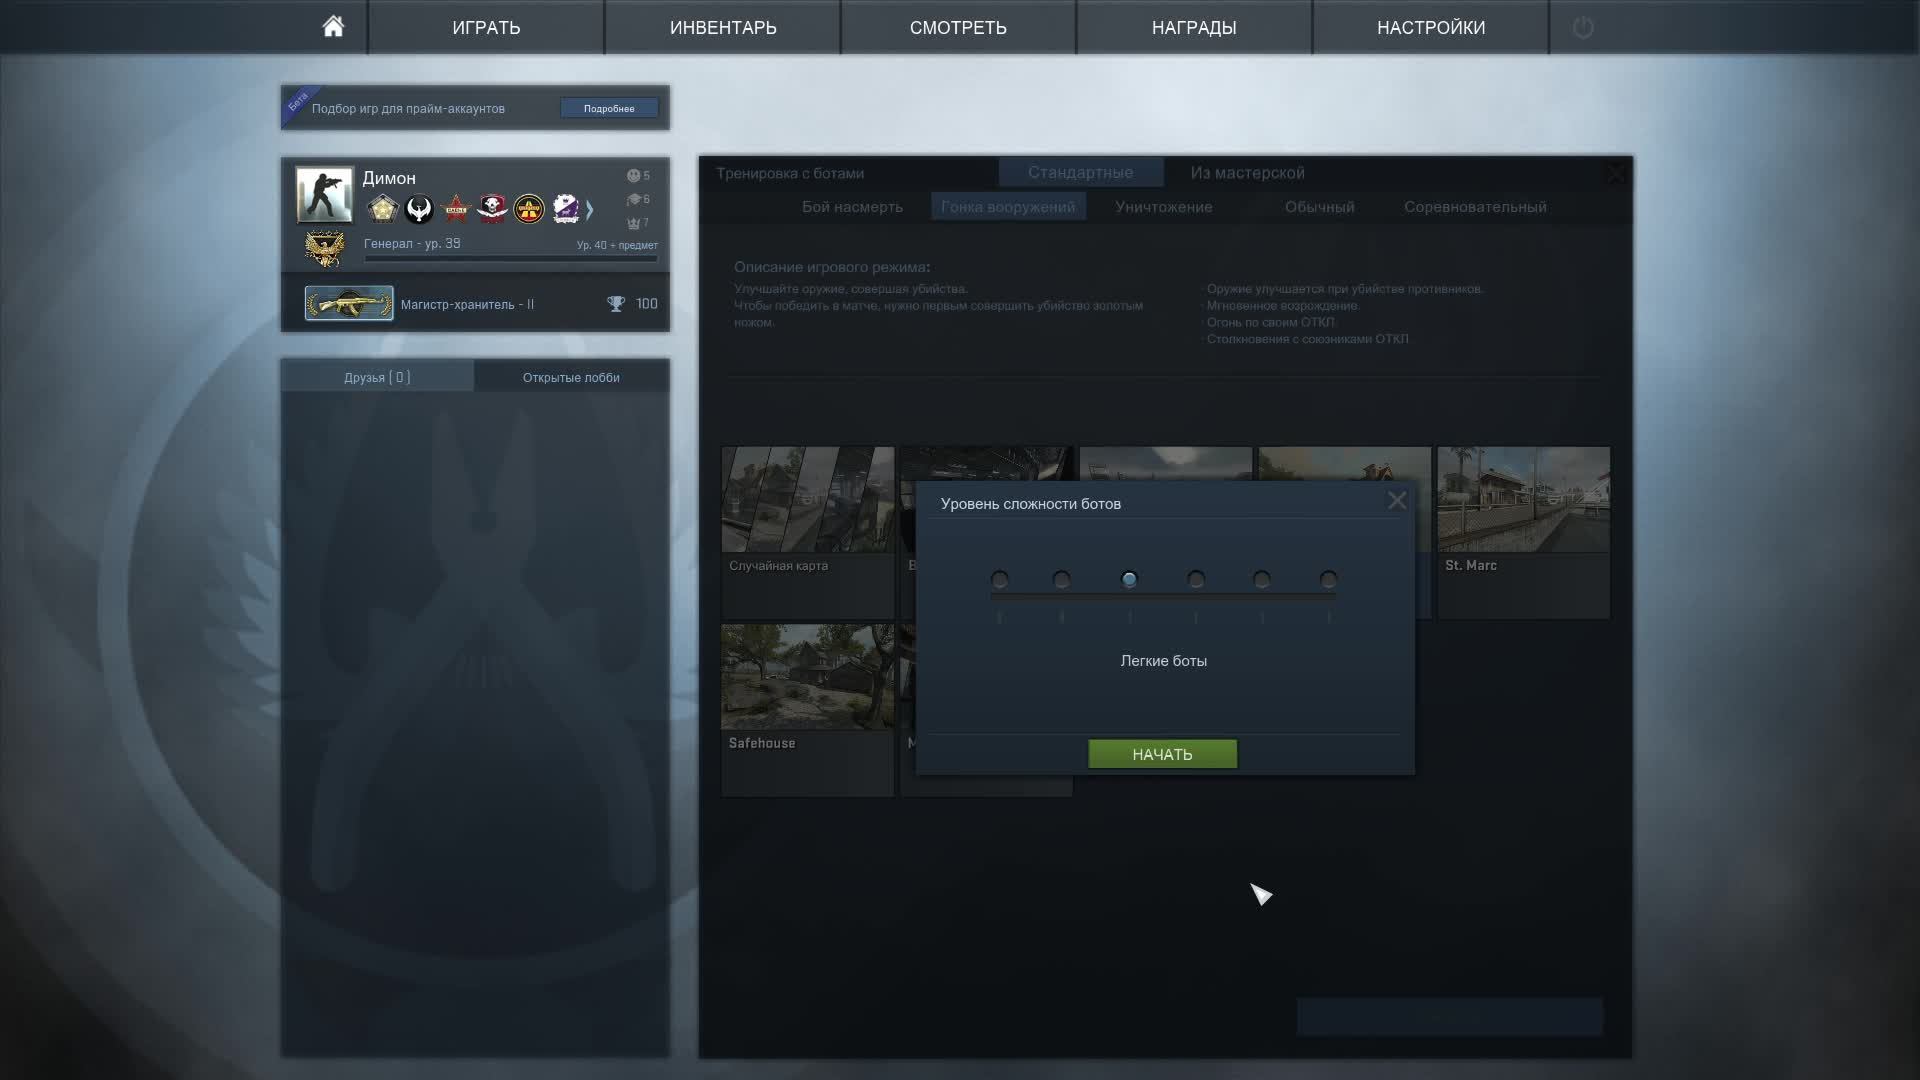Switch to Открытые лобби tab
Viewport: 1920px width, 1080px height.
click(571, 377)
